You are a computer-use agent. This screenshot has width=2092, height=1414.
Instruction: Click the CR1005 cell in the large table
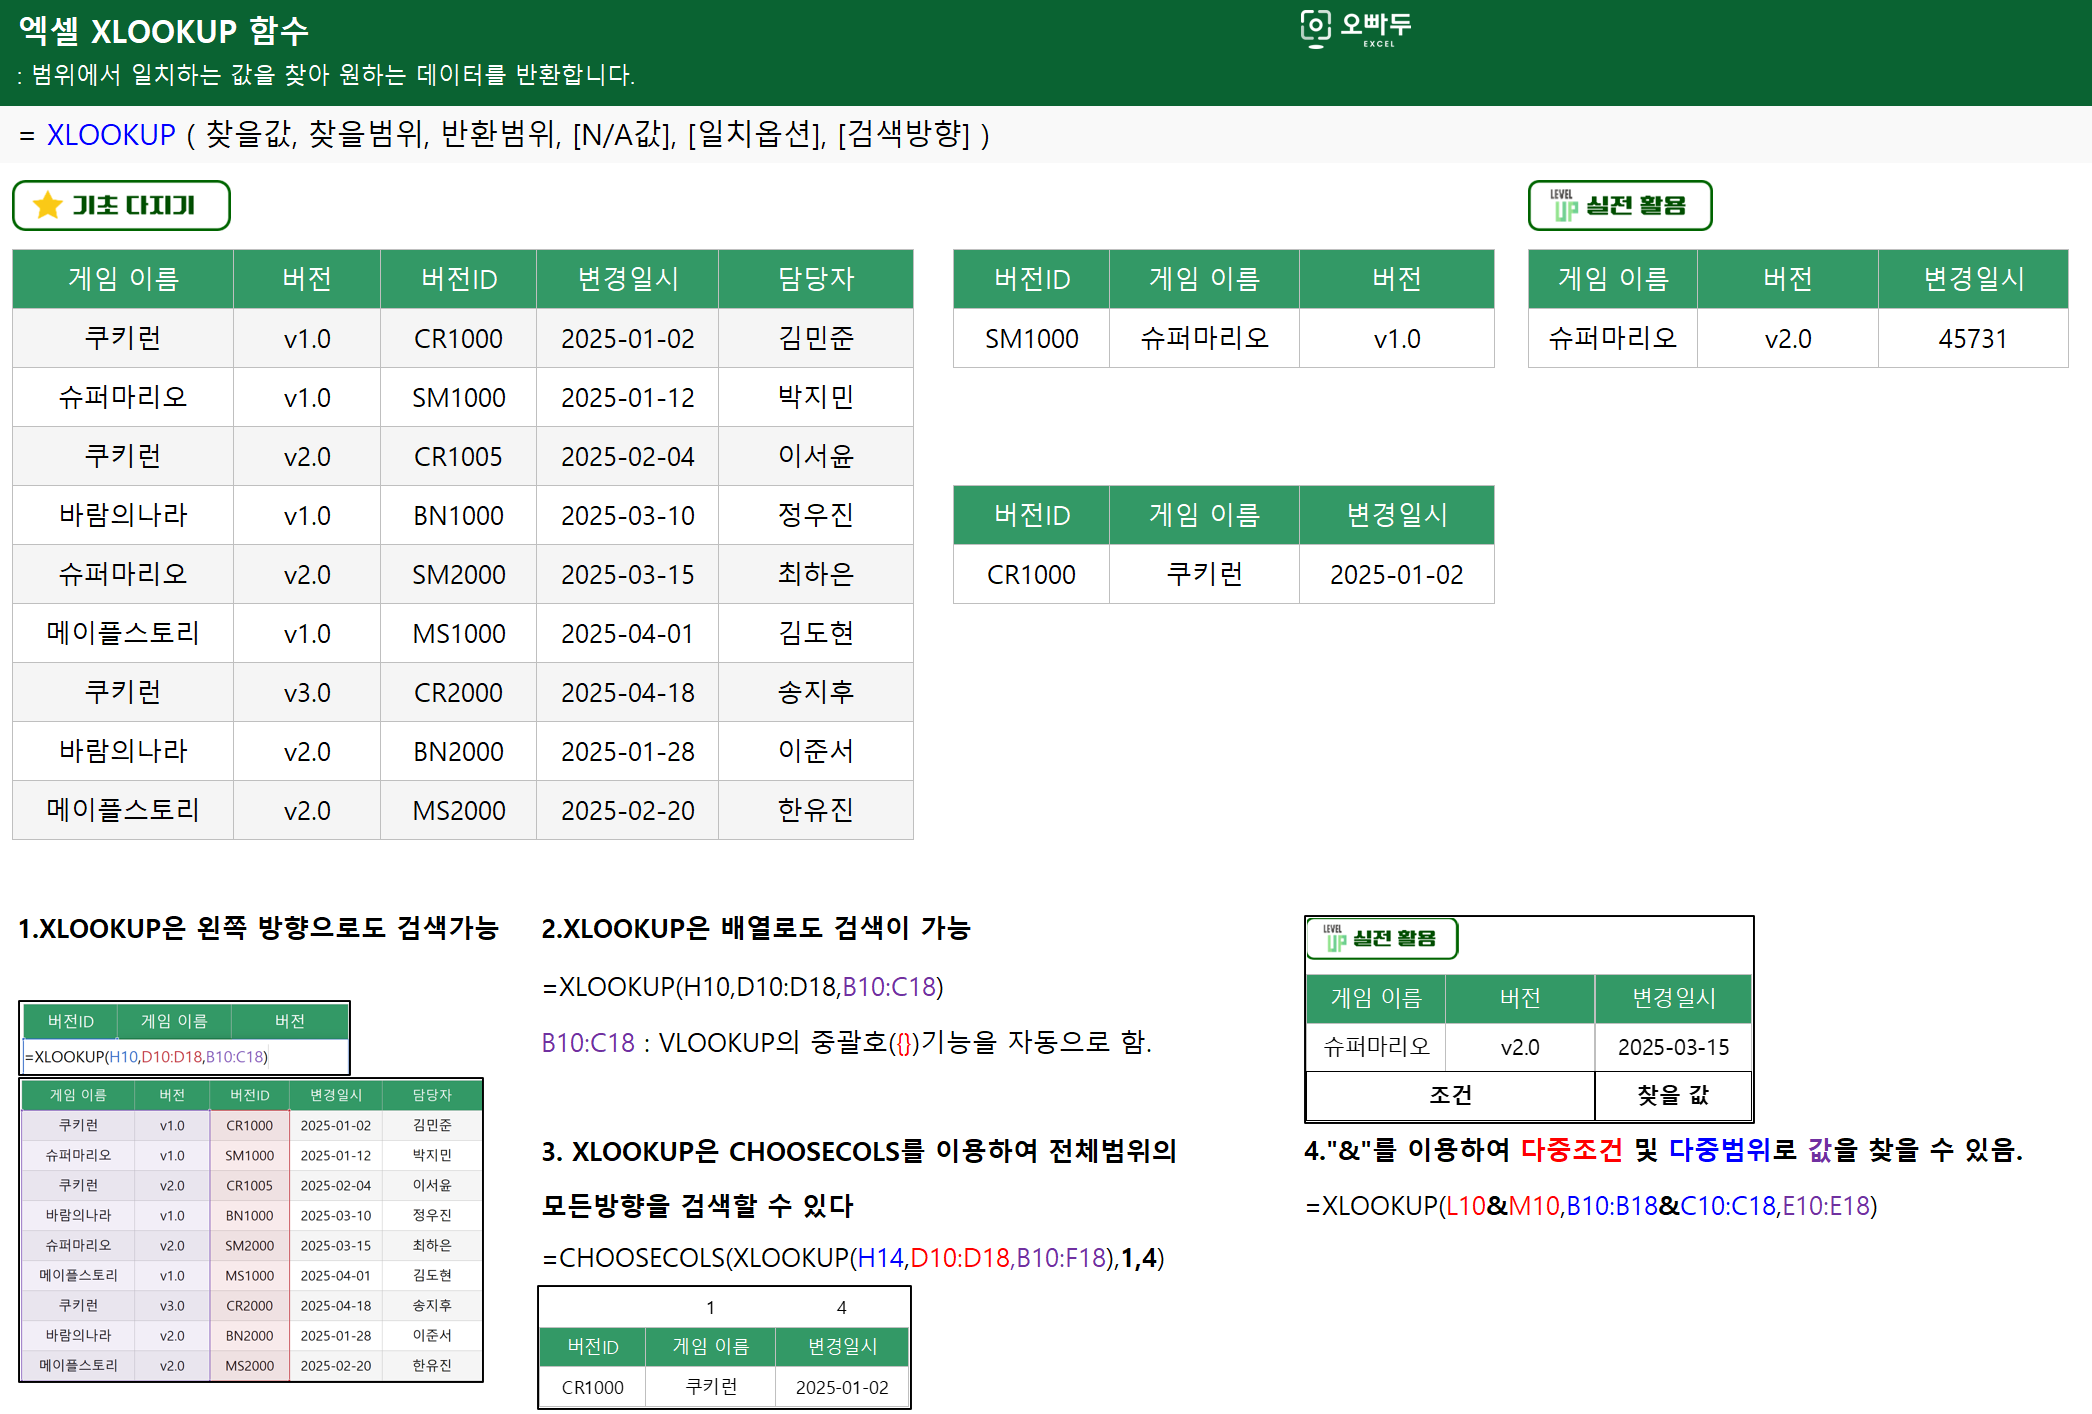pos(459,456)
